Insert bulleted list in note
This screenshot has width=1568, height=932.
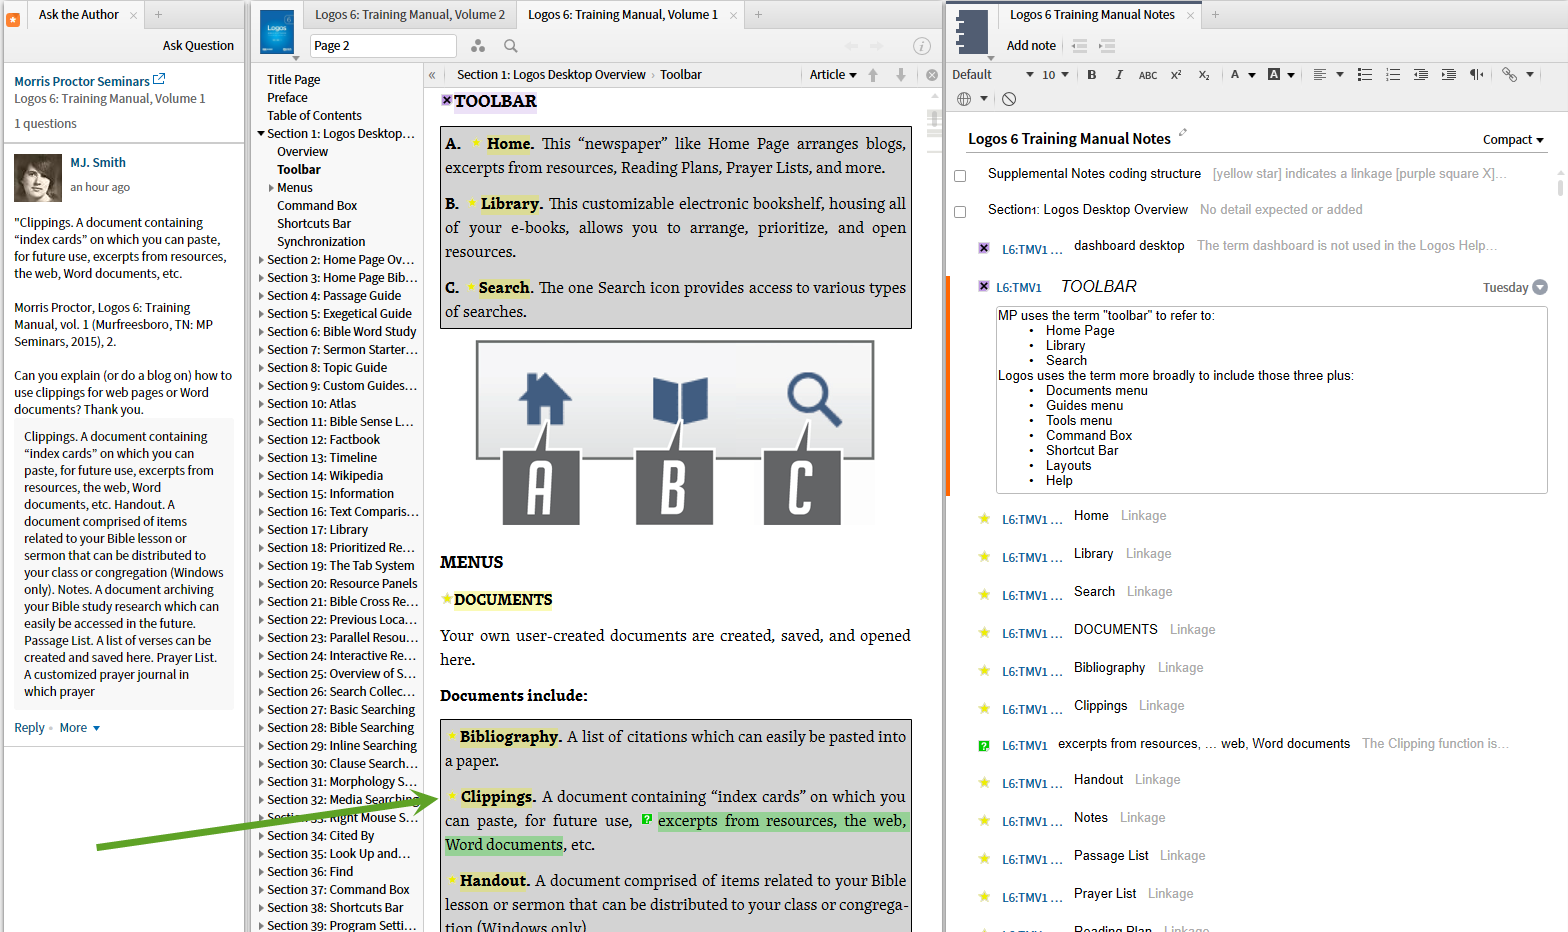(x=1365, y=75)
